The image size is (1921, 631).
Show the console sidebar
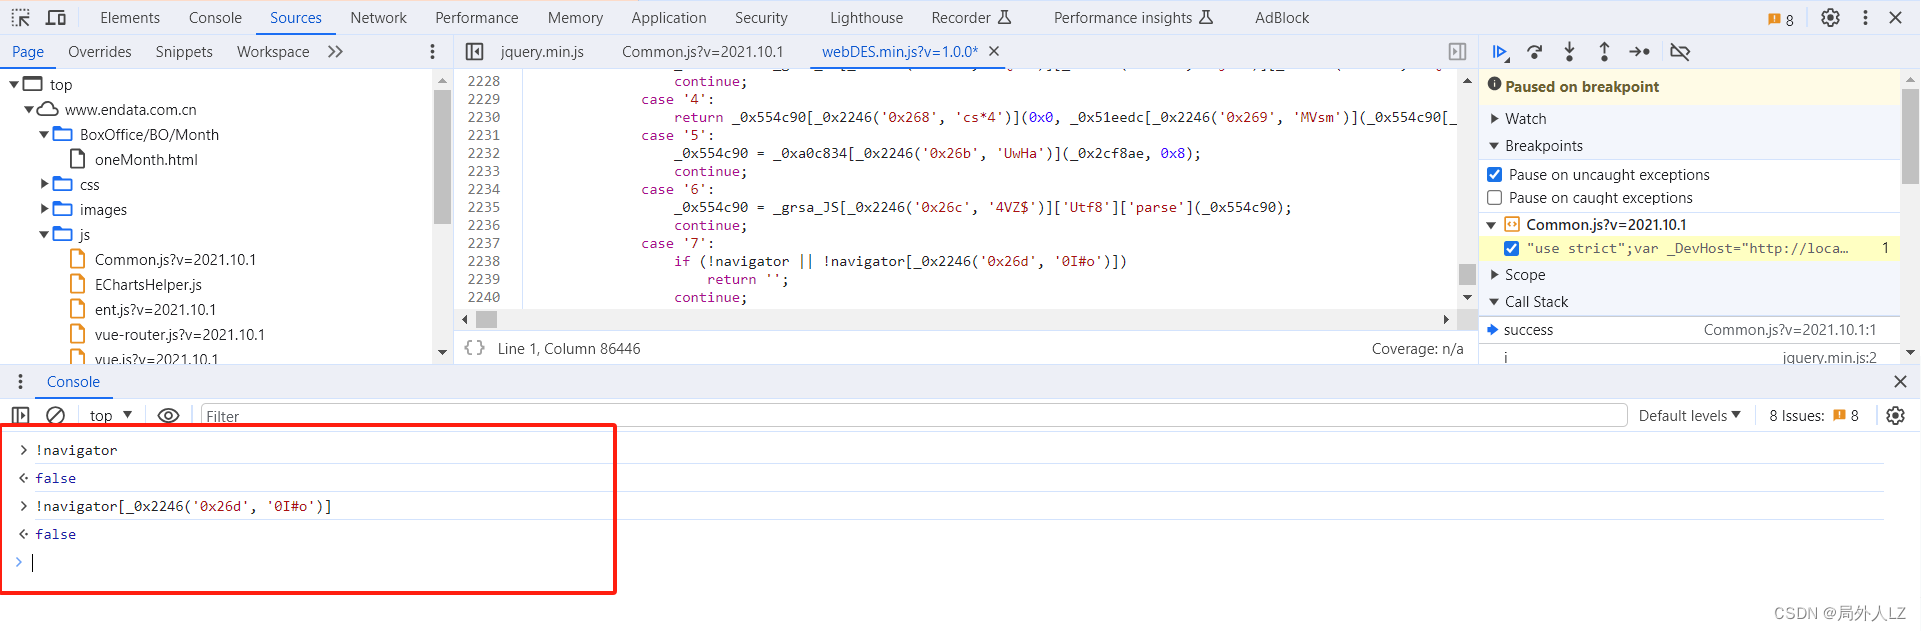point(20,415)
